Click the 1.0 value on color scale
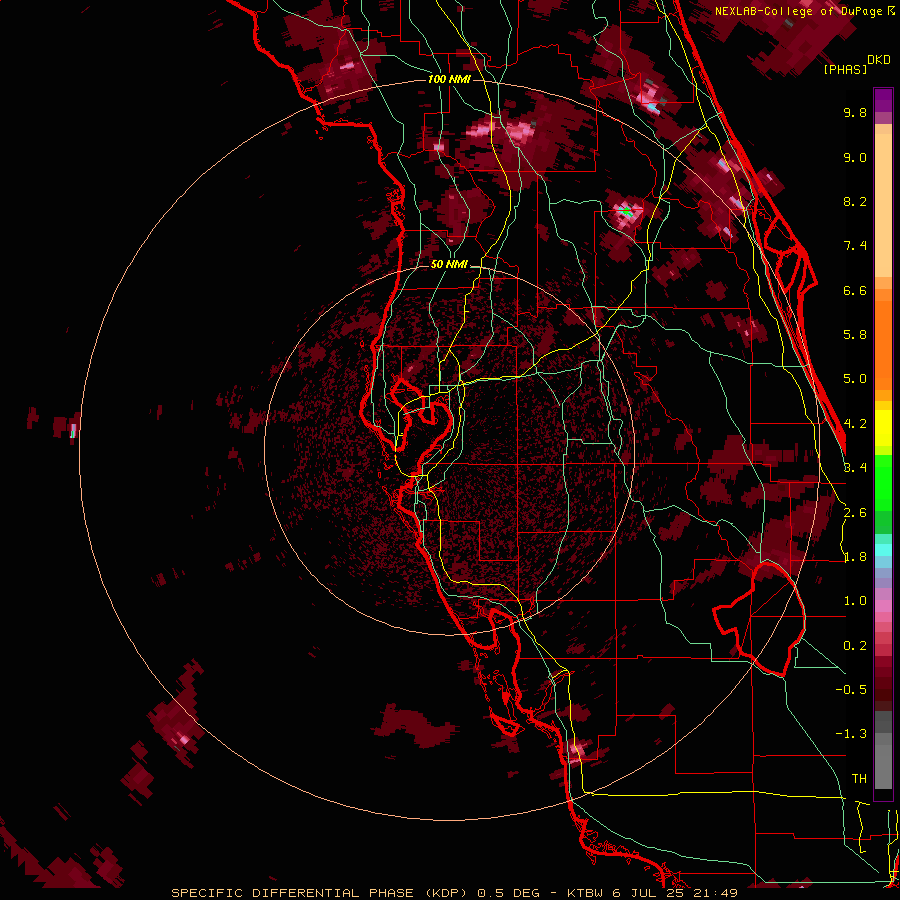900x900 pixels. pyautogui.click(x=855, y=602)
